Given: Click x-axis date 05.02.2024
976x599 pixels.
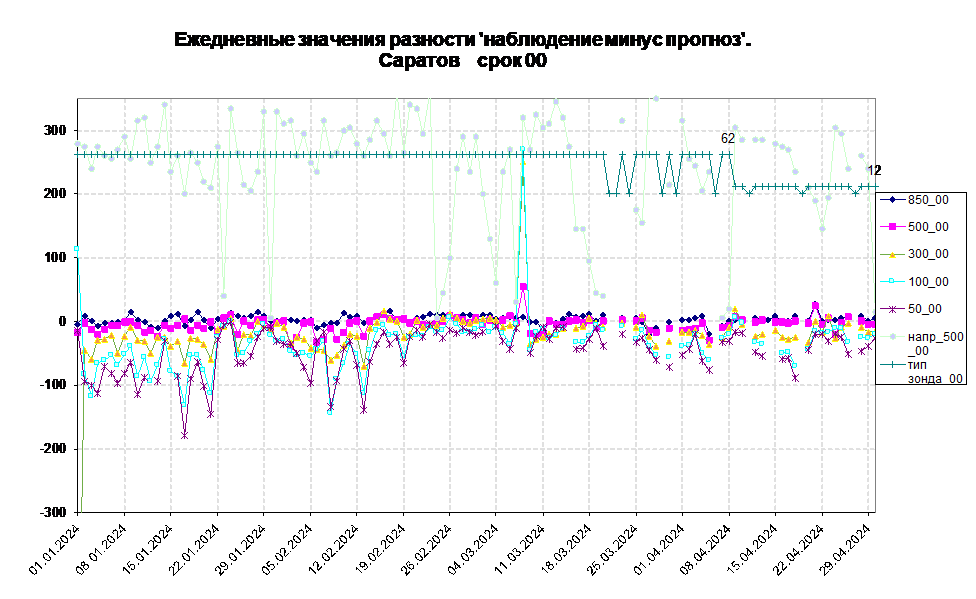Looking at the screenshot, I should tap(288, 549).
